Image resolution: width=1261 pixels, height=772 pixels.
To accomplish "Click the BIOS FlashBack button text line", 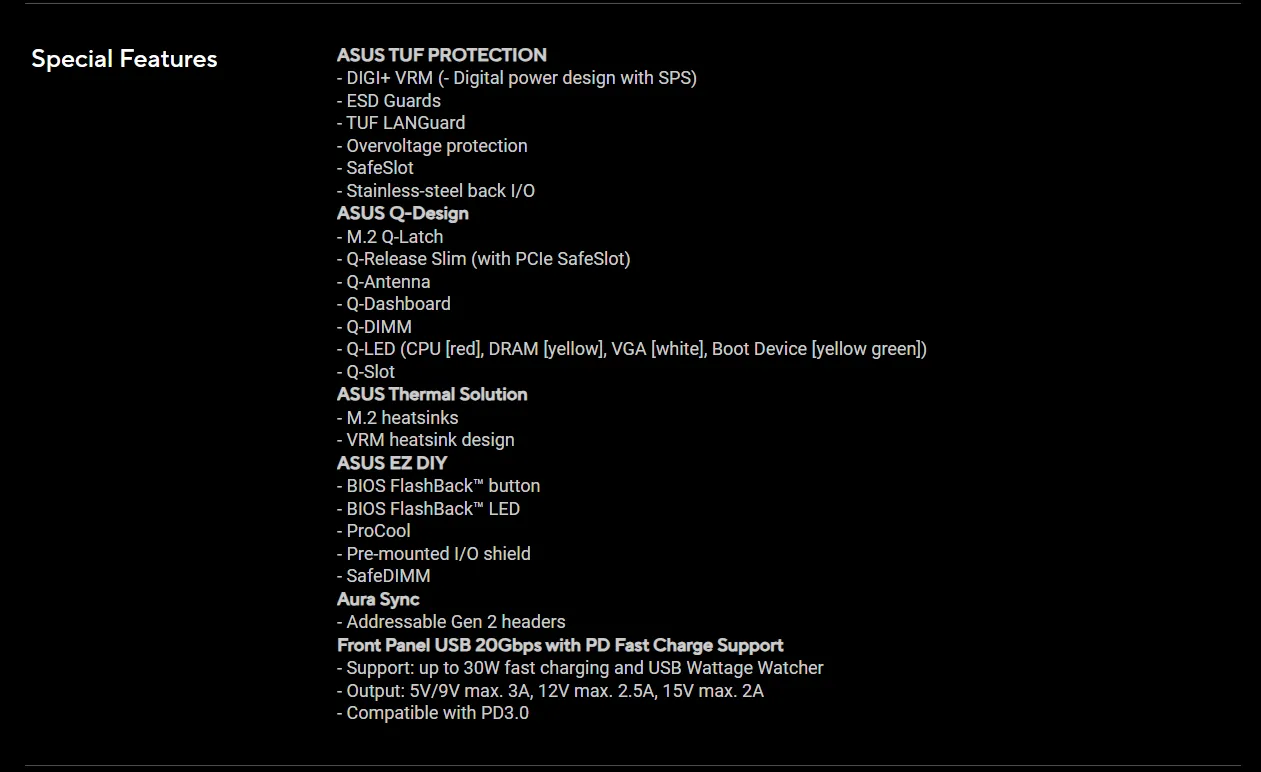I will tap(439, 486).
